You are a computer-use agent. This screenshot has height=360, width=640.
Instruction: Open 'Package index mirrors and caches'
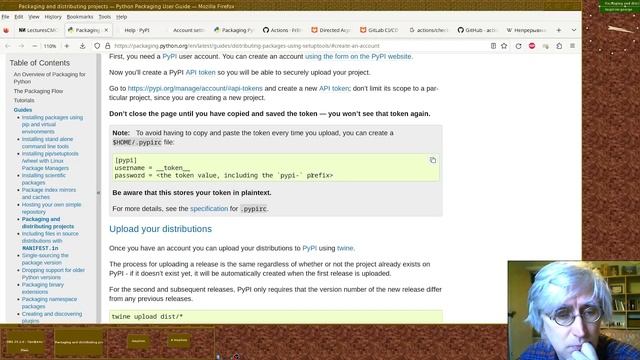(x=49, y=193)
